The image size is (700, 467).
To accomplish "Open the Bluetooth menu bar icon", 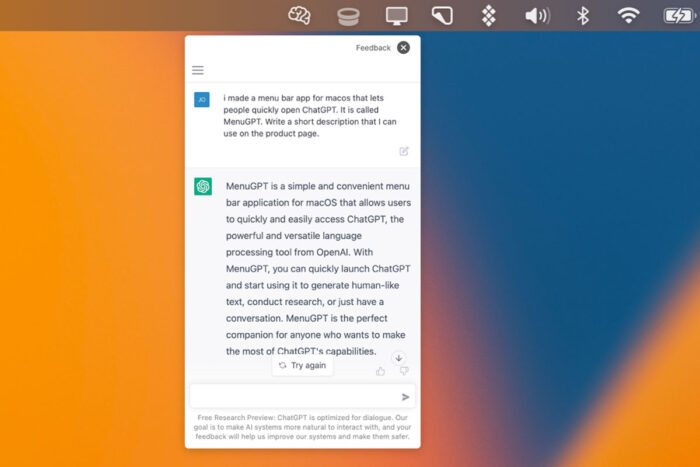I will (583, 16).
